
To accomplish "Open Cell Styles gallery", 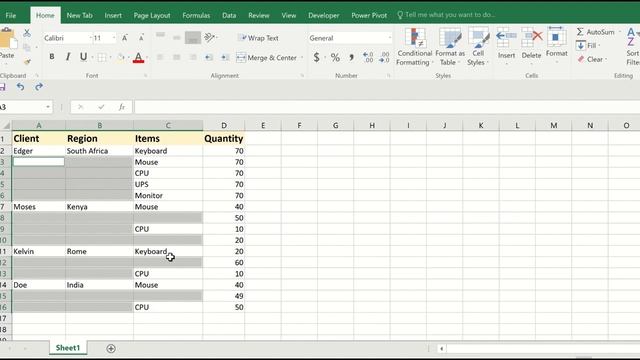I will click(x=478, y=47).
